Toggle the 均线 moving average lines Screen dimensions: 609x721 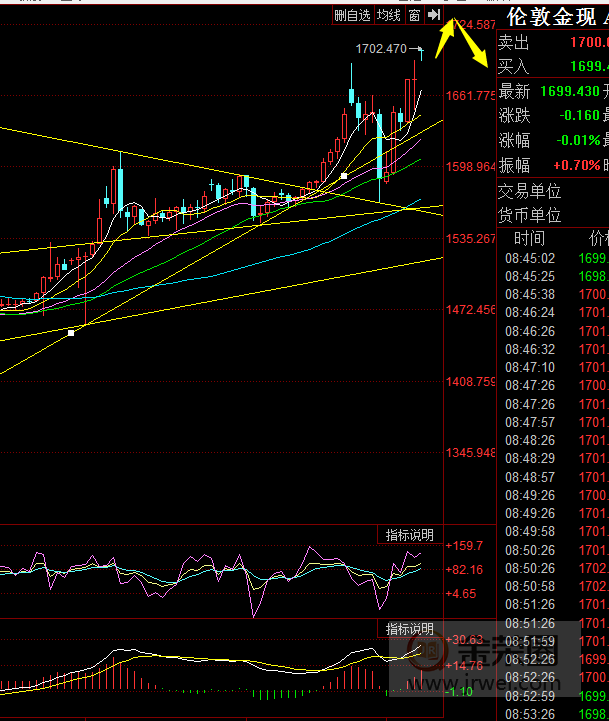(388, 15)
